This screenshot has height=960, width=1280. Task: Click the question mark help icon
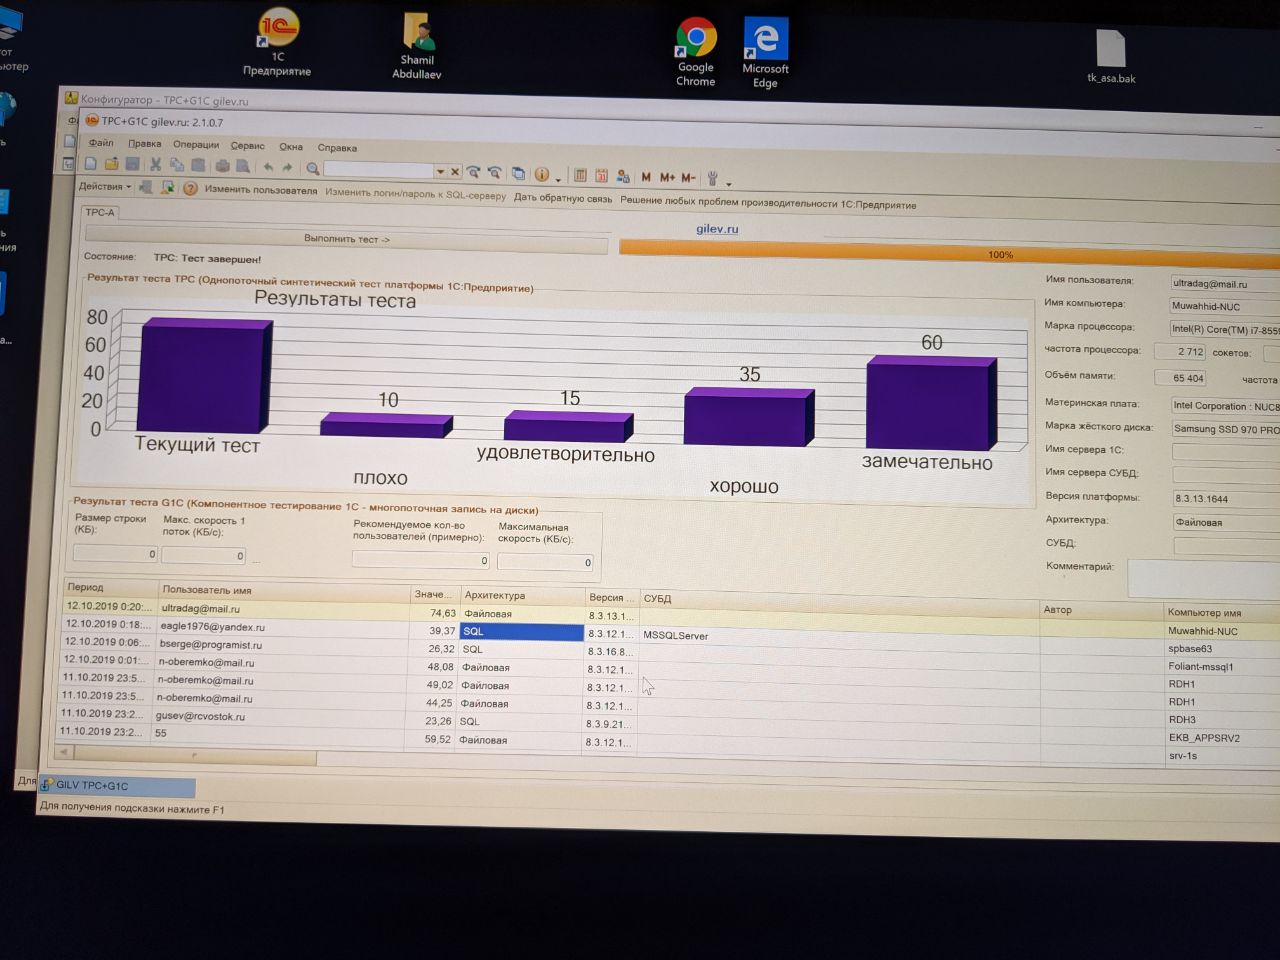coord(190,188)
